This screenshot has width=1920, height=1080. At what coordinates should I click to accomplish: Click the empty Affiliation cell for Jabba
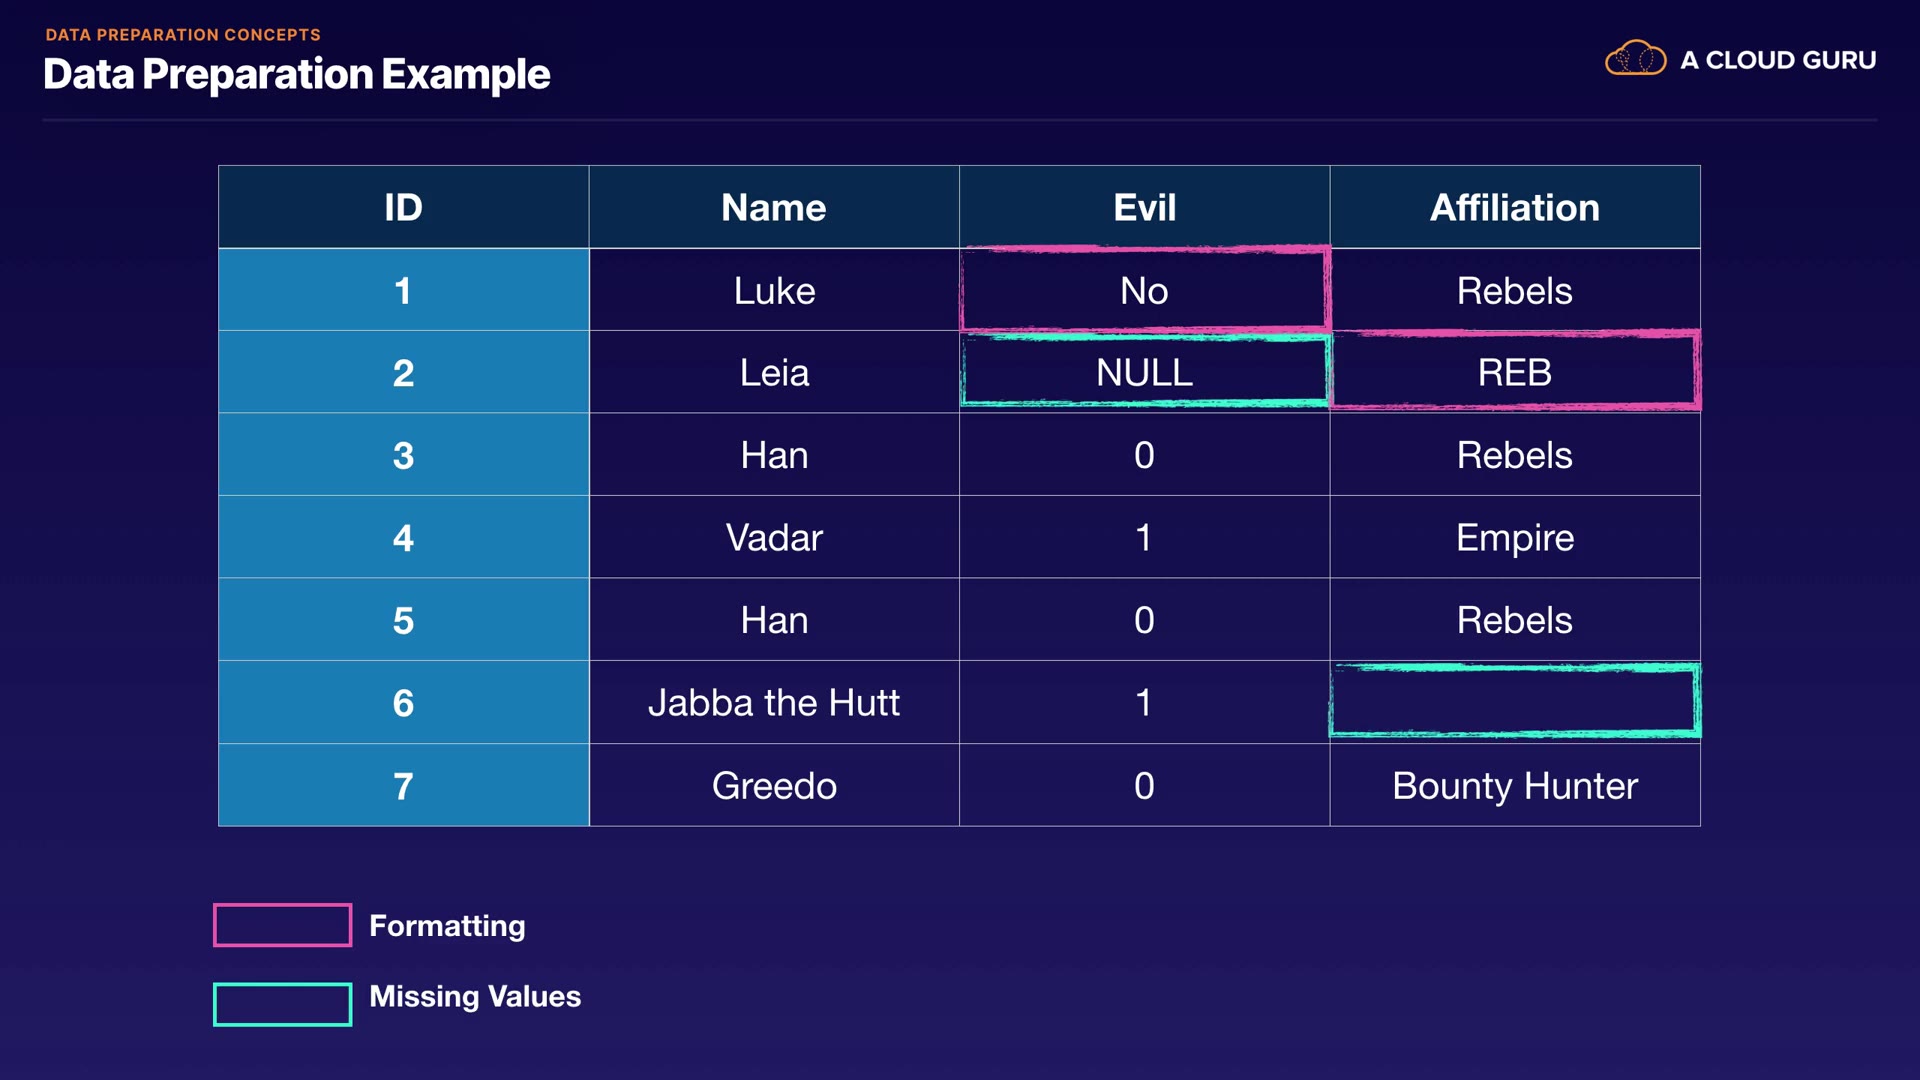tap(1514, 702)
